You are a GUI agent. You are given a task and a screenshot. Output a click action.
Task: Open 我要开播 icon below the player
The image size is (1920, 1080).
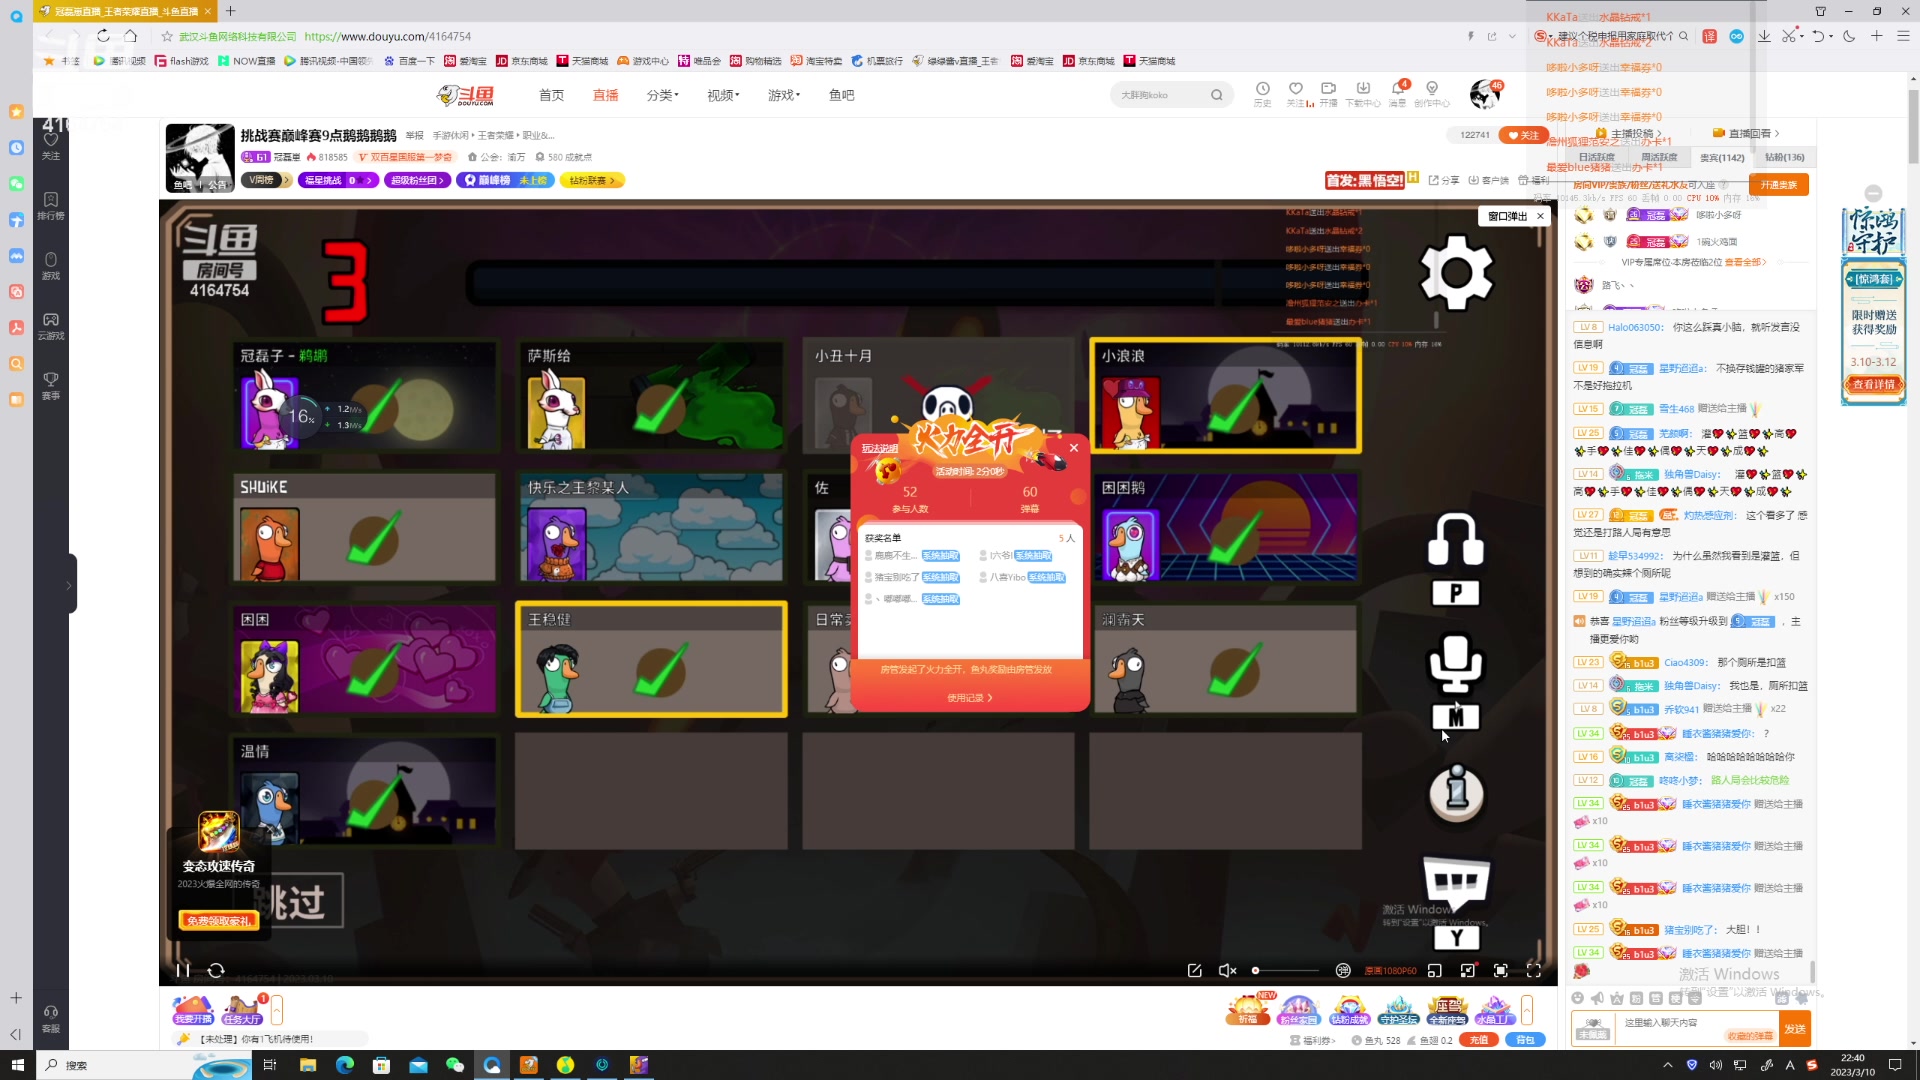tap(193, 1010)
